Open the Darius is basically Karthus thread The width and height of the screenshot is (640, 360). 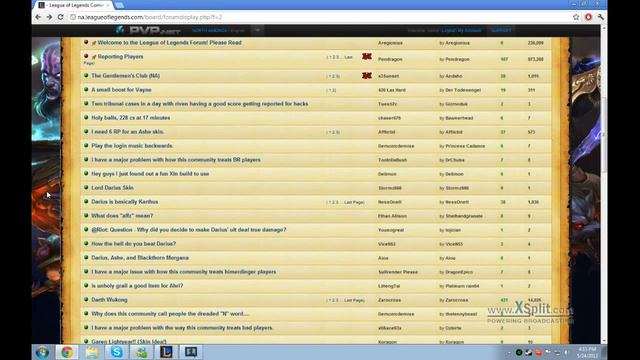(124, 202)
